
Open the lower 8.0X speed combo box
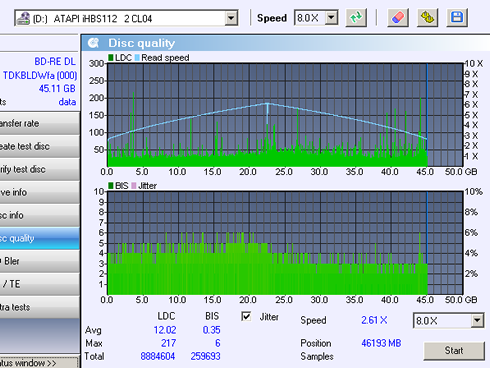point(477,321)
